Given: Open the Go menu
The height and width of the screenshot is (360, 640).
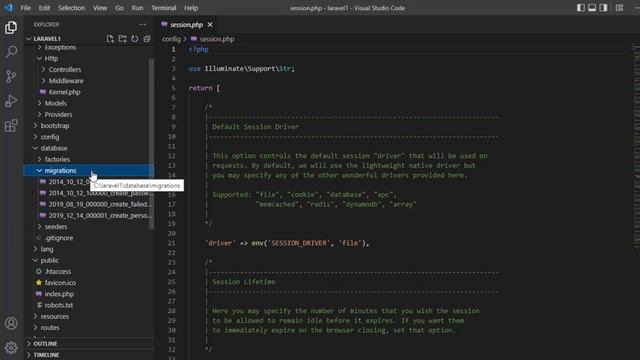Looking at the screenshot, I should pos(119,8).
